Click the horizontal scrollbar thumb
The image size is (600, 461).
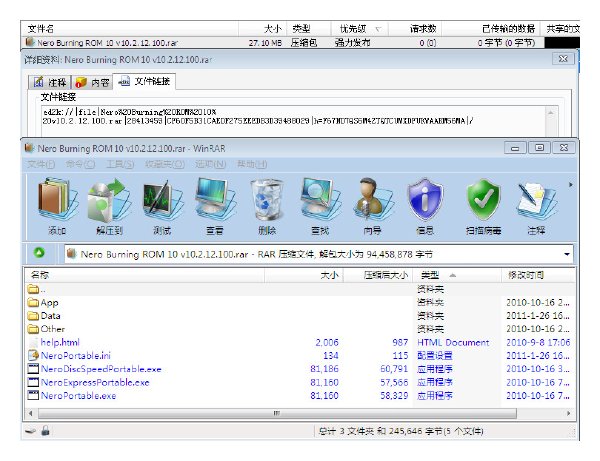(277, 413)
